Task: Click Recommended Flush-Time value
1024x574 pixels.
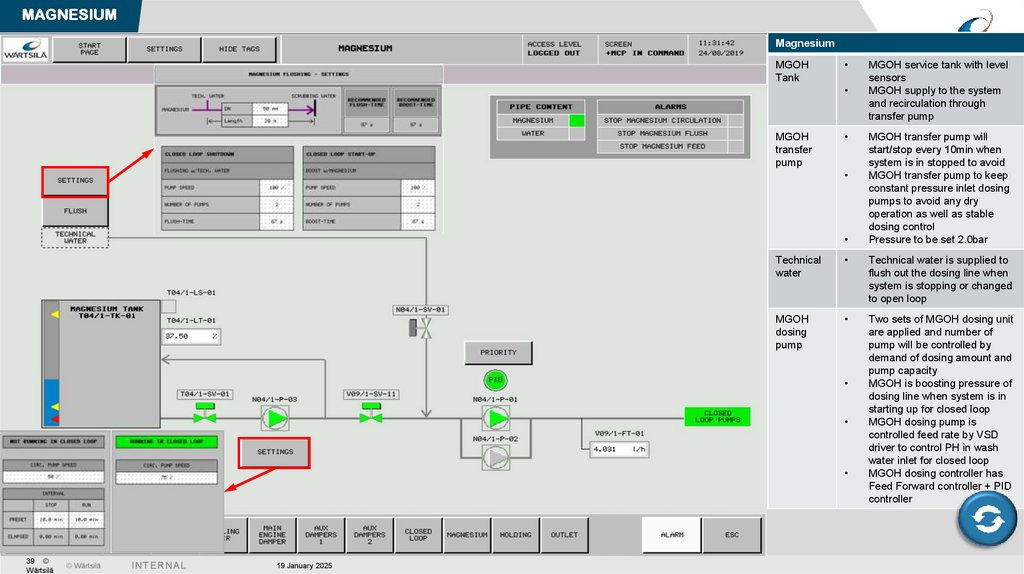Action: pyautogui.click(x=367, y=125)
